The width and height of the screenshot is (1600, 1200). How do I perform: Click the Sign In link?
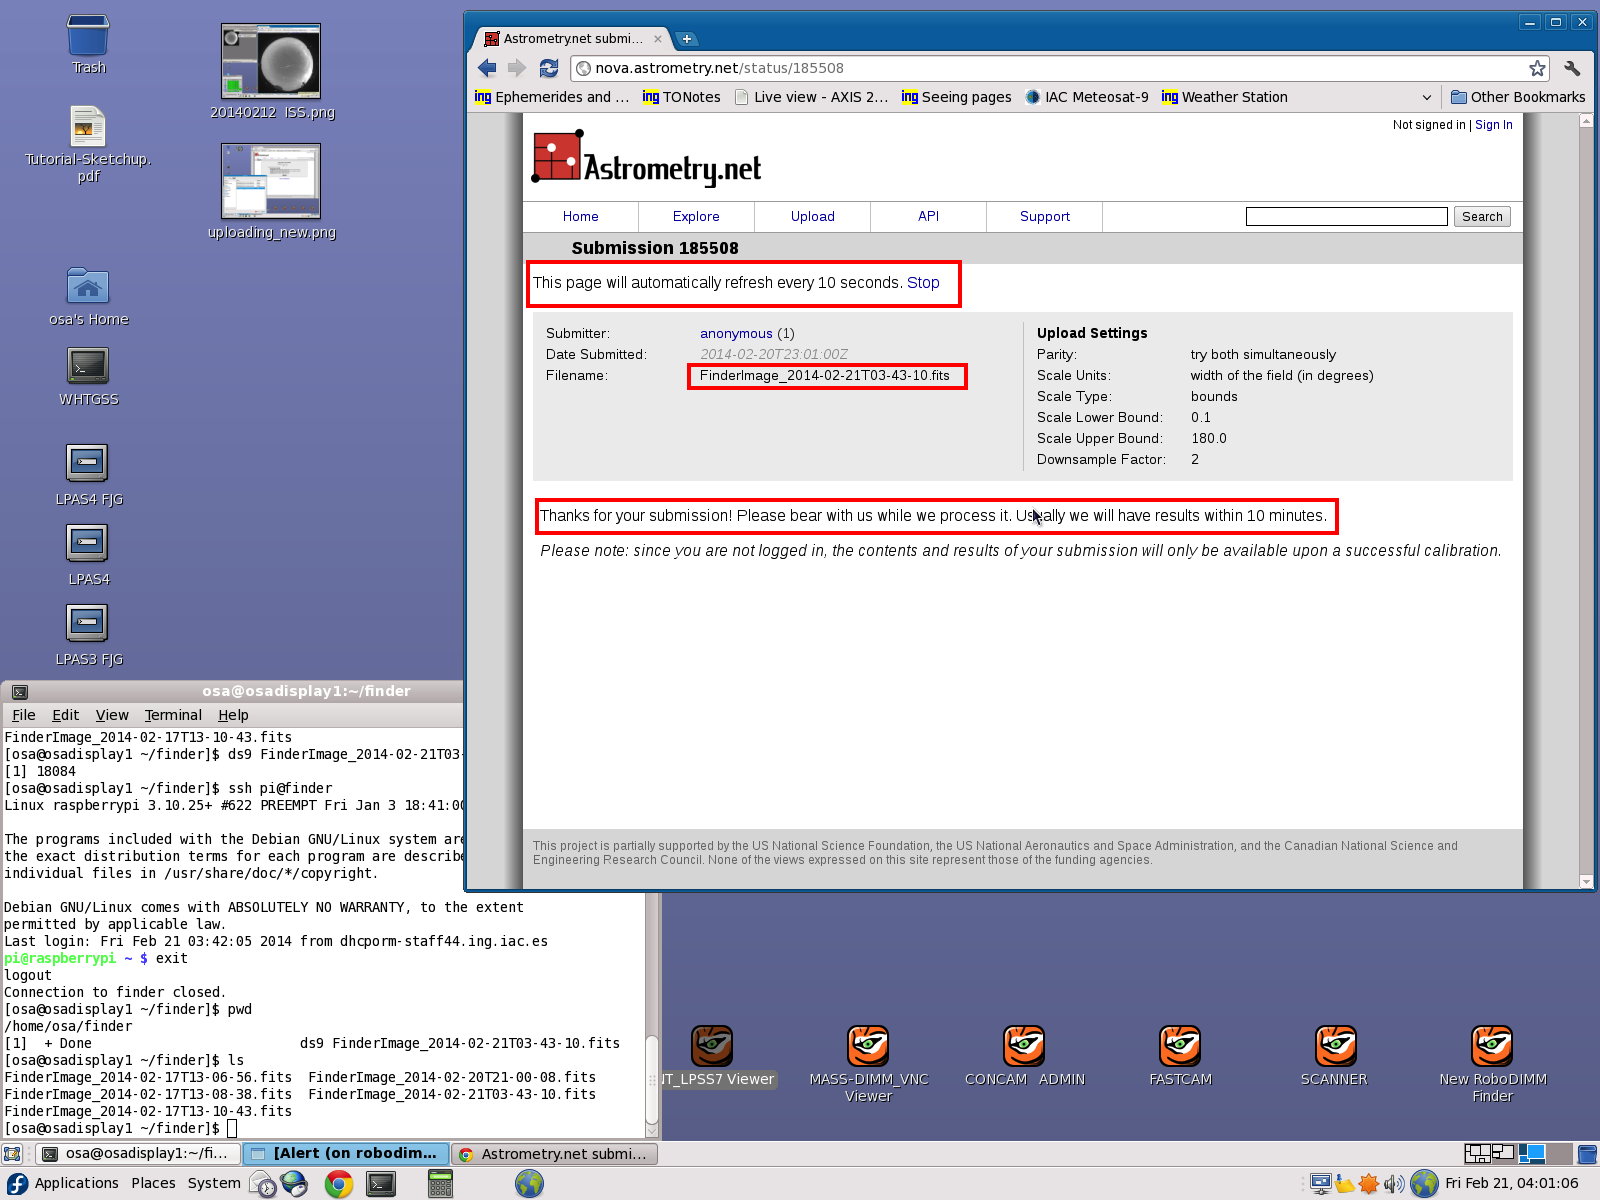[1493, 125]
